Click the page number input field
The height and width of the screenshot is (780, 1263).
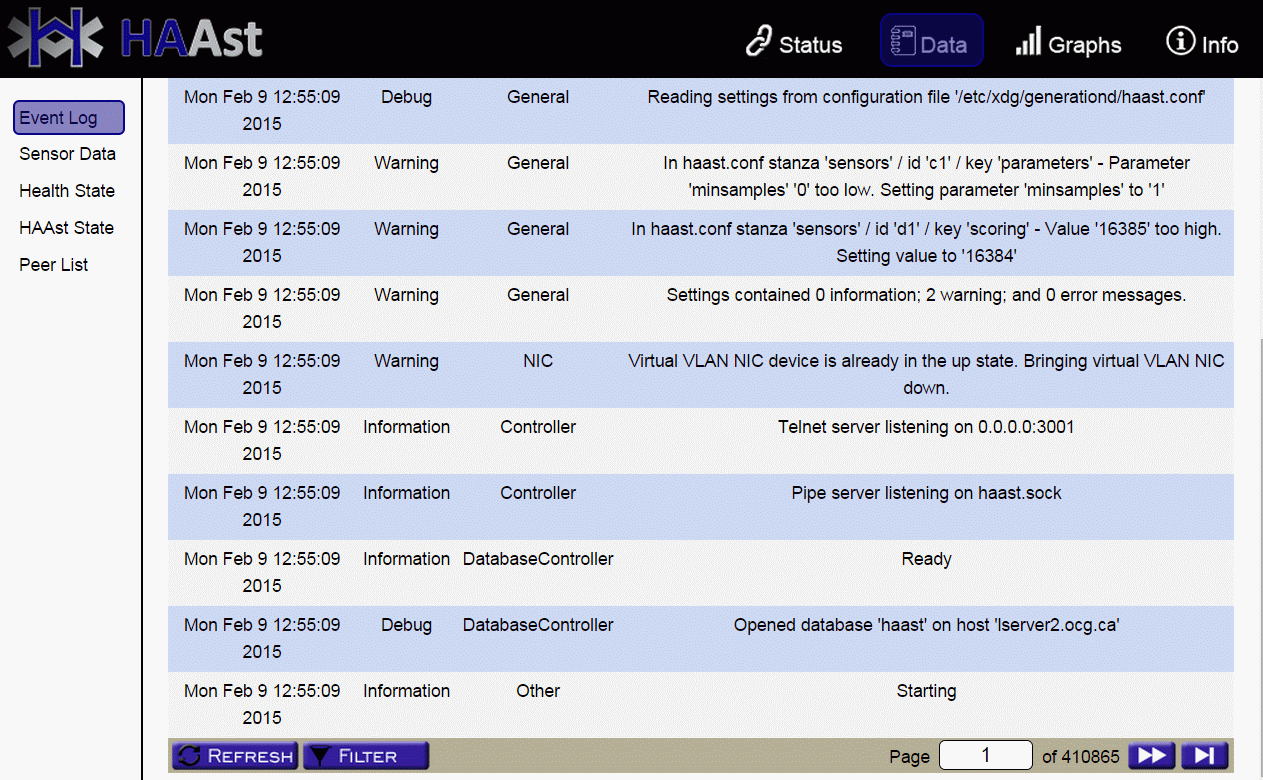coord(985,756)
